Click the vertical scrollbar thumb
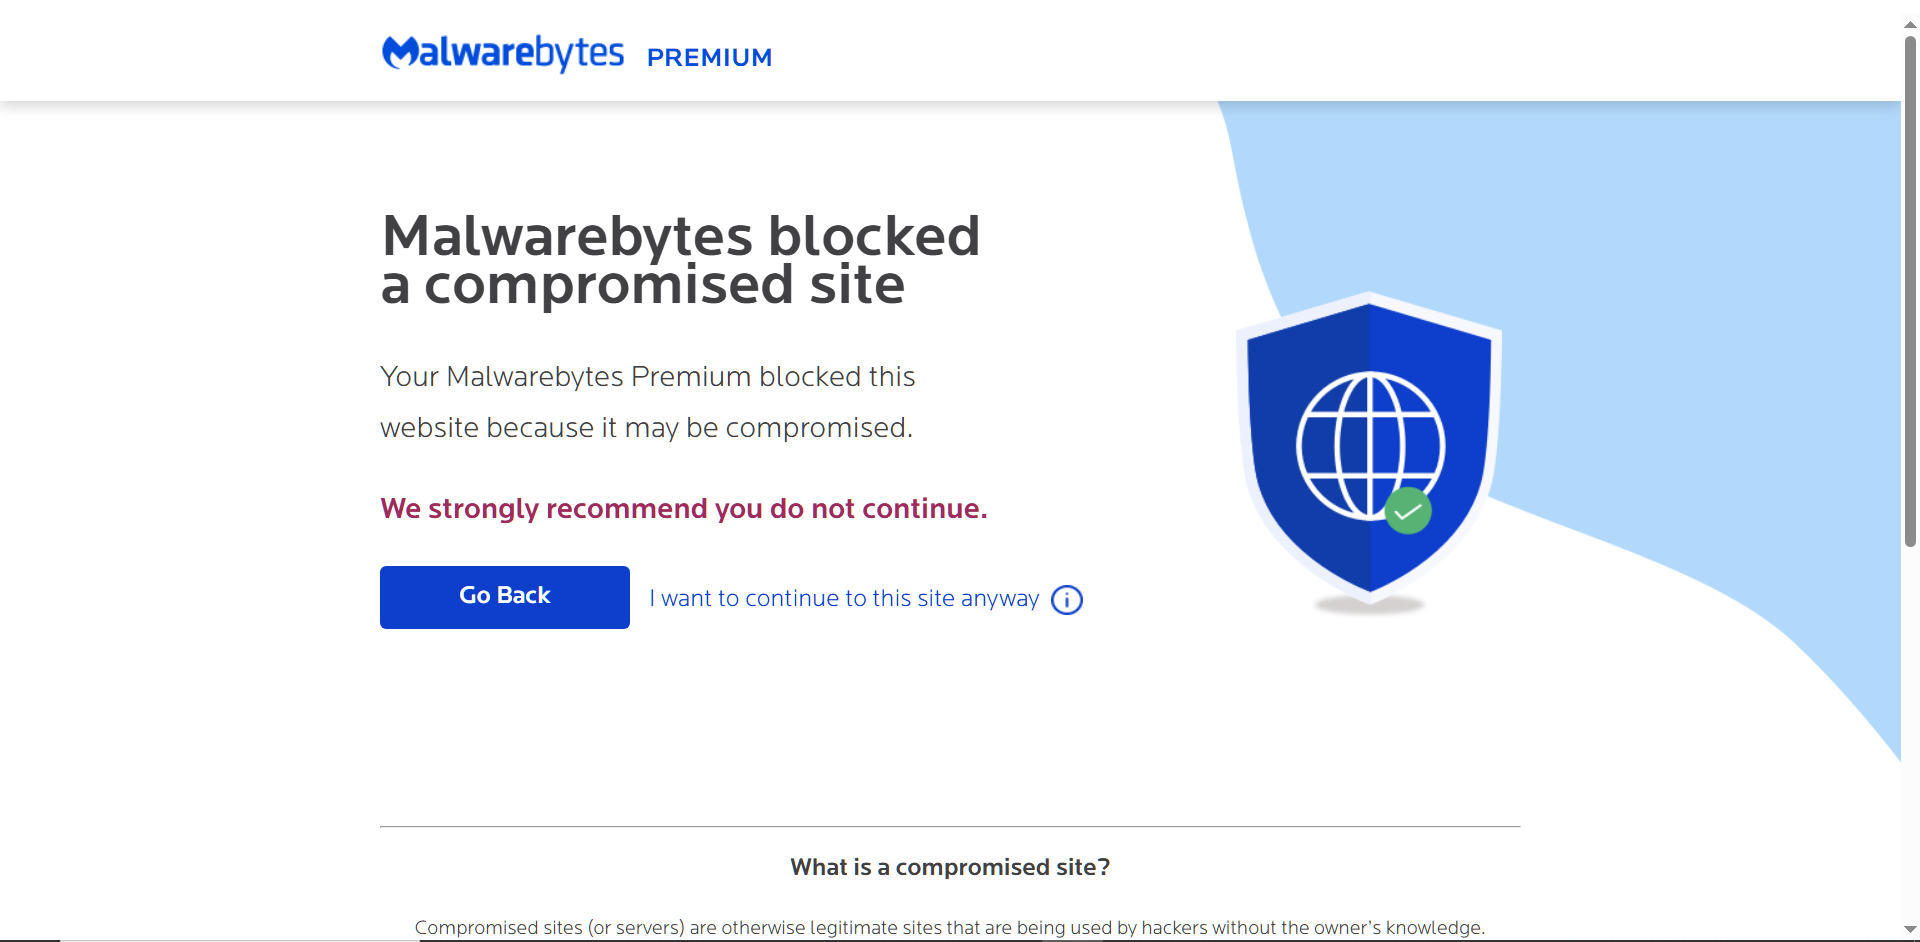 [x=1910, y=292]
